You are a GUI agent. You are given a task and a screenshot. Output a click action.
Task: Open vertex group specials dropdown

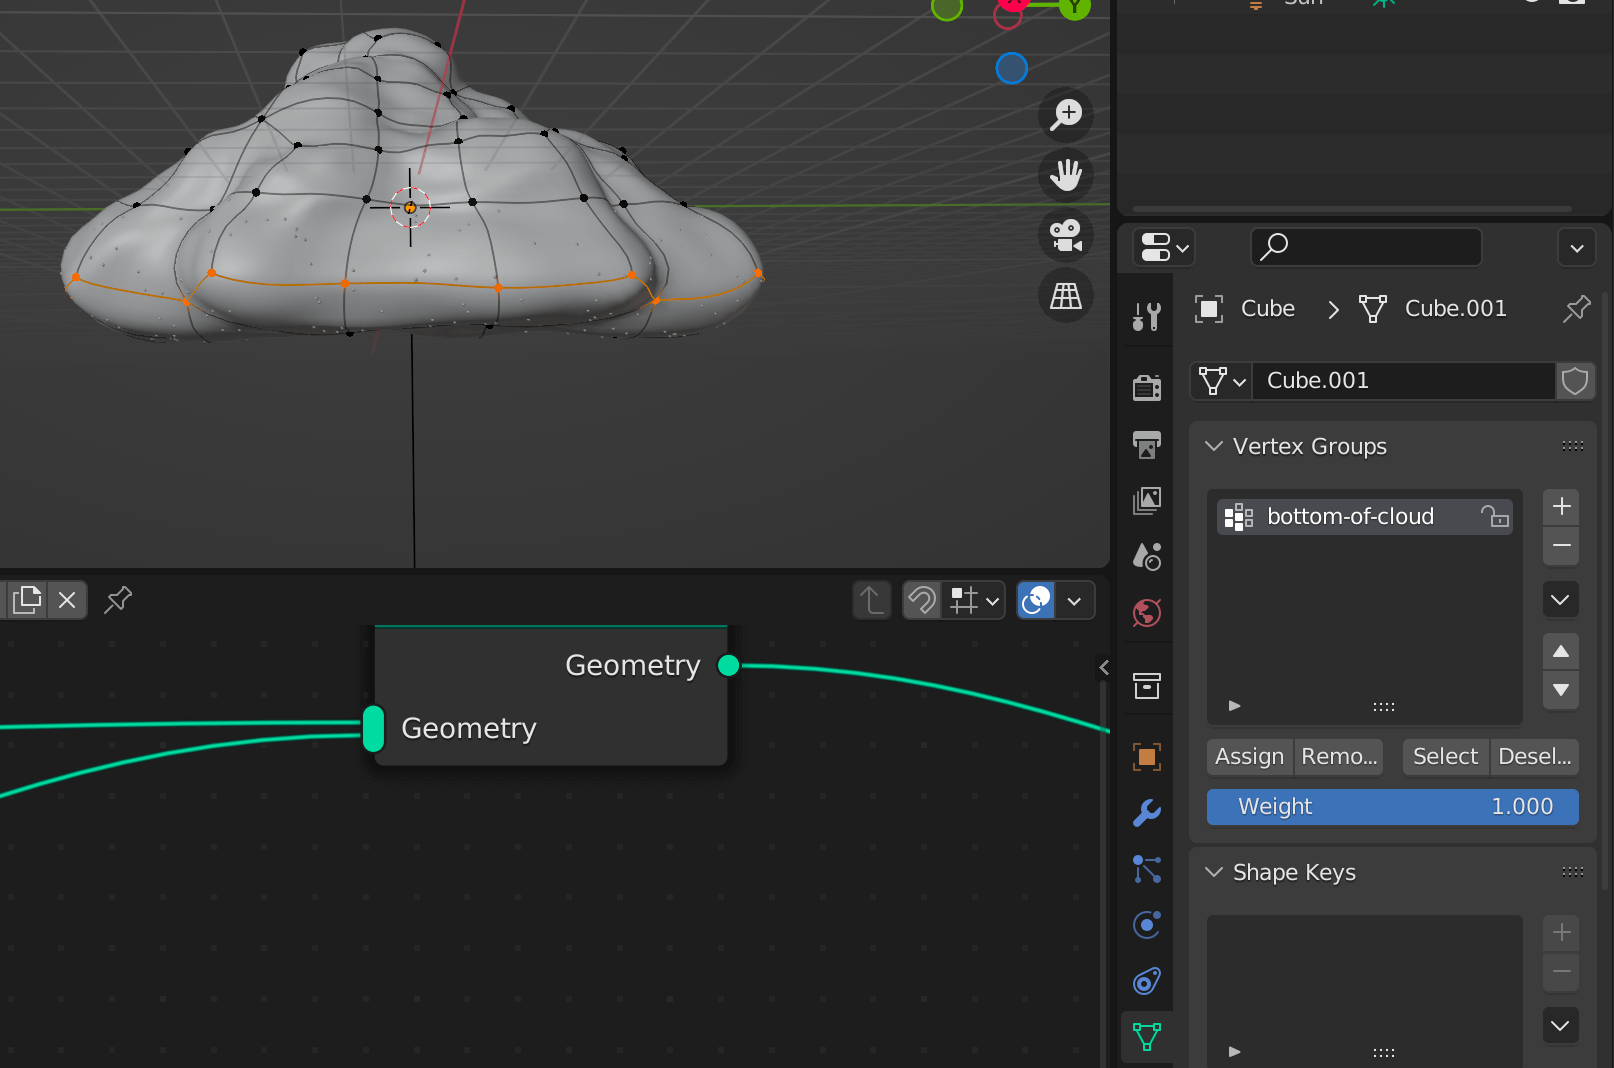tap(1561, 600)
